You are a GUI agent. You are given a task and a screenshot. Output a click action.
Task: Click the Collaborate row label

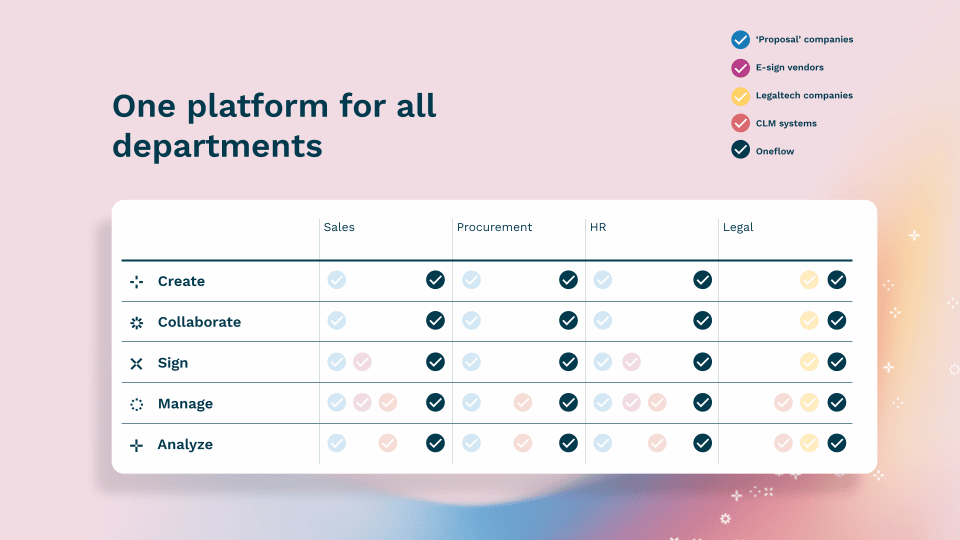199,322
